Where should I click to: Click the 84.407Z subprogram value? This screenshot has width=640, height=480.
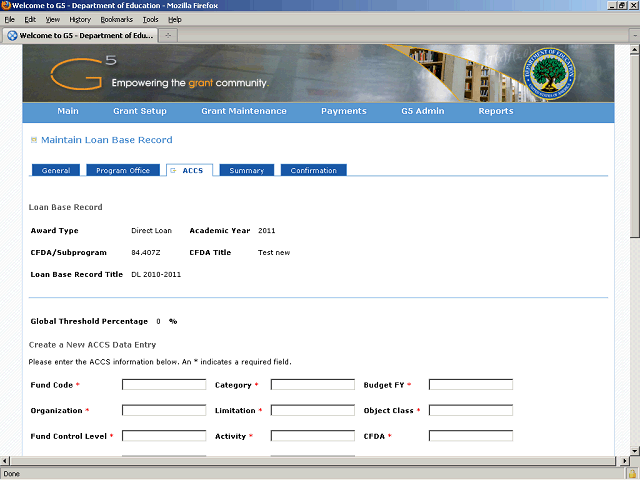[146, 253]
